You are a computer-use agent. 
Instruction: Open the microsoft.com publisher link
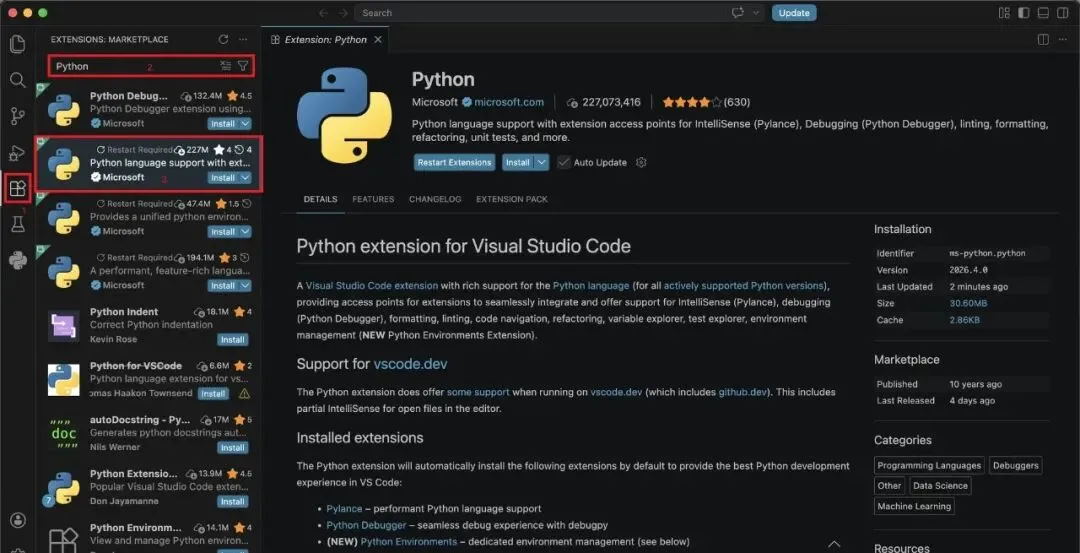pos(509,102)
